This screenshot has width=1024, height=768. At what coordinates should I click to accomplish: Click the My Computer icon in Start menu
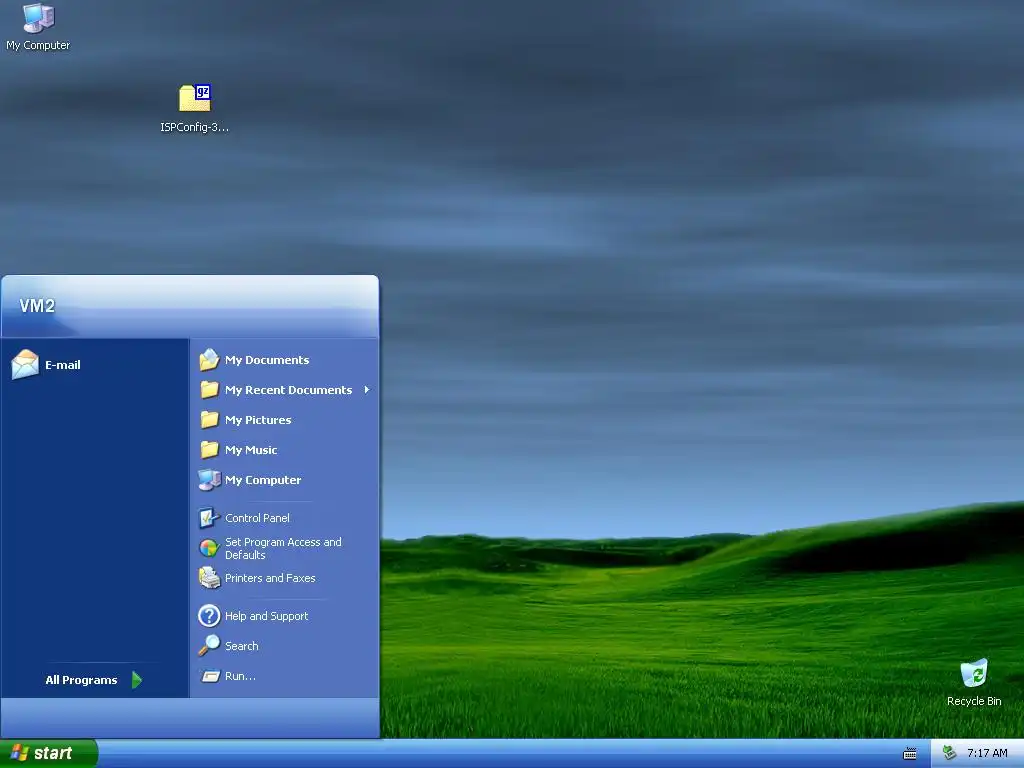click(209, 480)
